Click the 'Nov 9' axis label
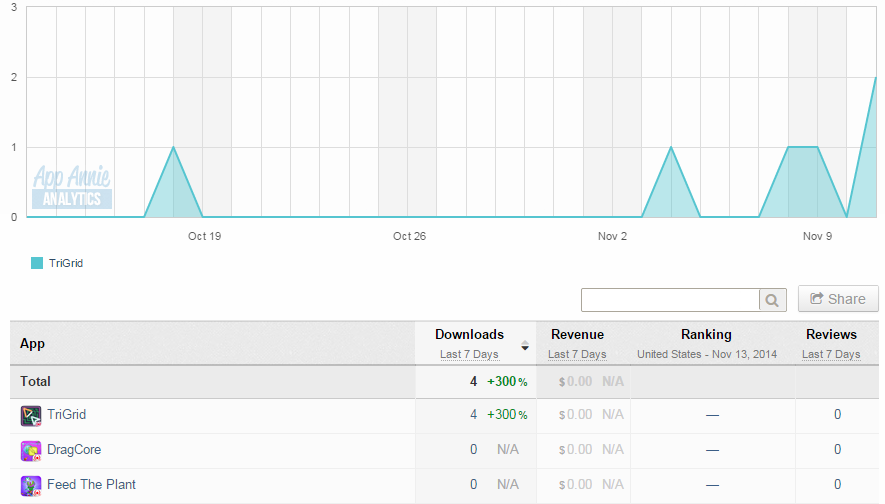This screenshot has width=885, height=504. (817, 236)
